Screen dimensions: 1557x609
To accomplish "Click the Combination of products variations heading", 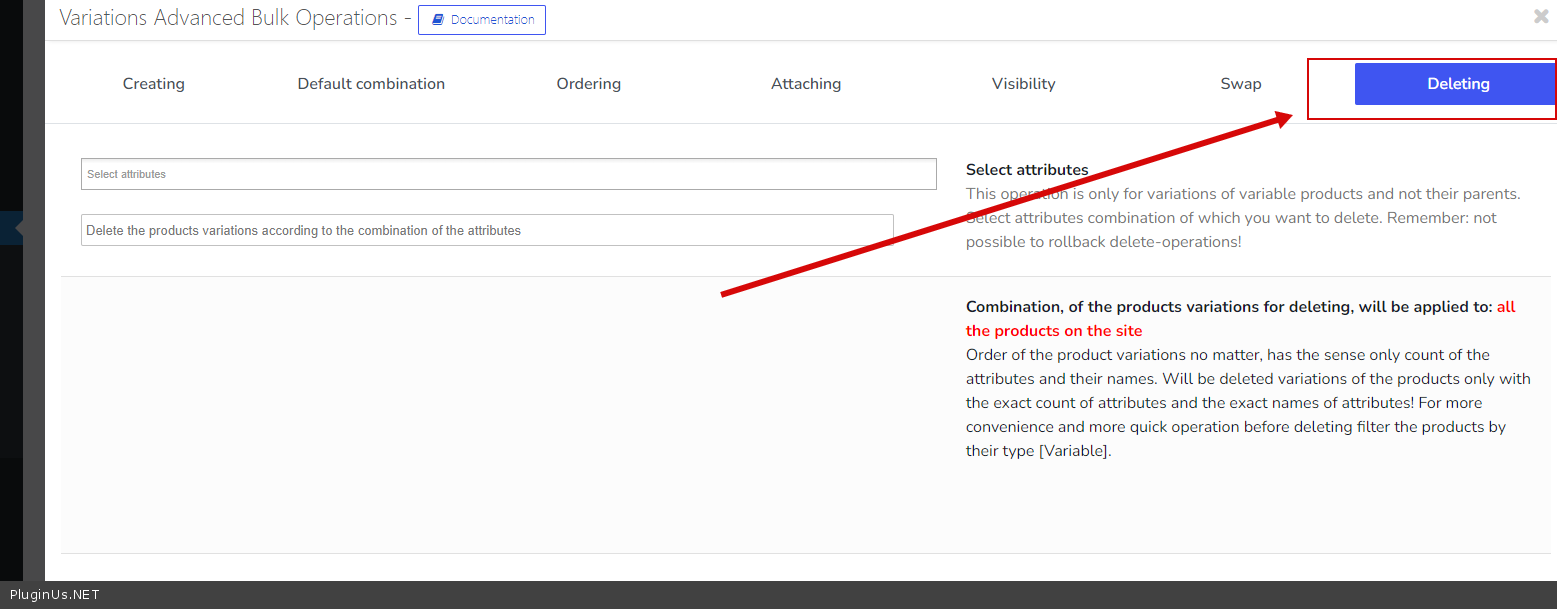I will point(1228,307).
